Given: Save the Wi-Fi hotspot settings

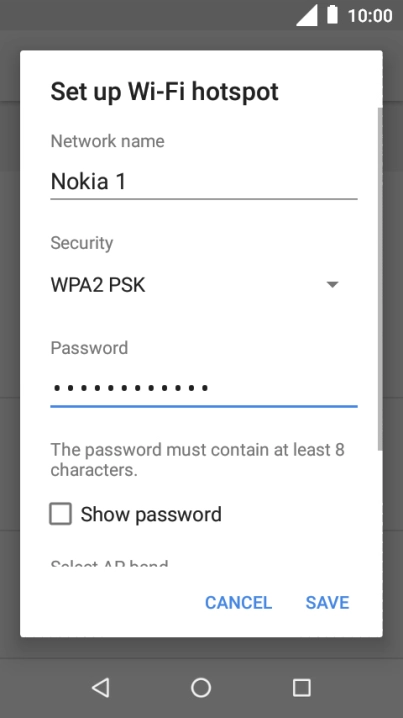Looking at the screenshot, I should (x=327, y=603).
